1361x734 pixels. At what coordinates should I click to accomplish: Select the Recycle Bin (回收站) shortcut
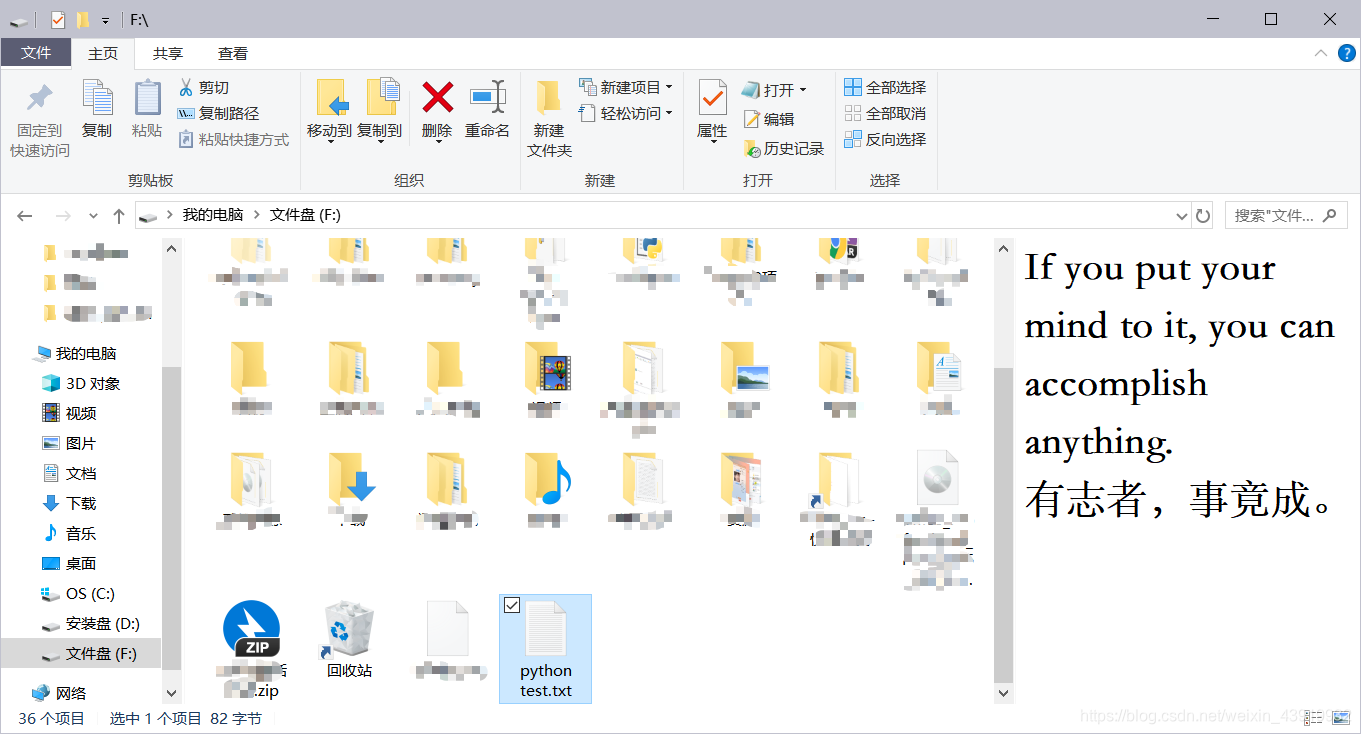click(349, 642)
